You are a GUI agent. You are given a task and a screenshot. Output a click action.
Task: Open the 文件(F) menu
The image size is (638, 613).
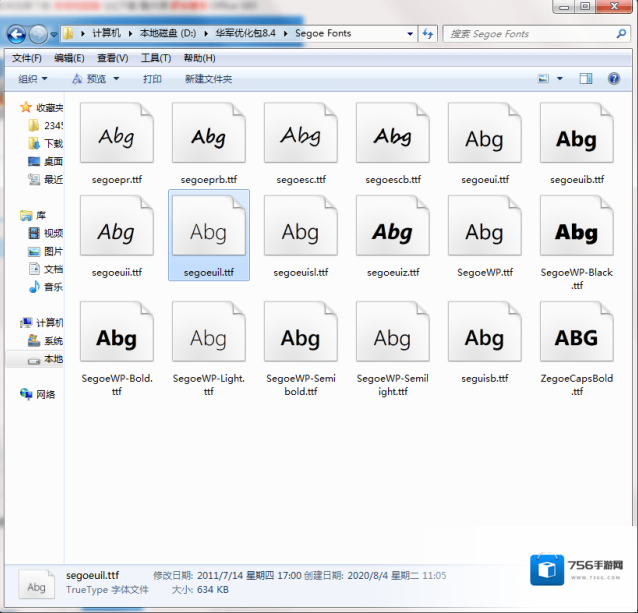27,58
